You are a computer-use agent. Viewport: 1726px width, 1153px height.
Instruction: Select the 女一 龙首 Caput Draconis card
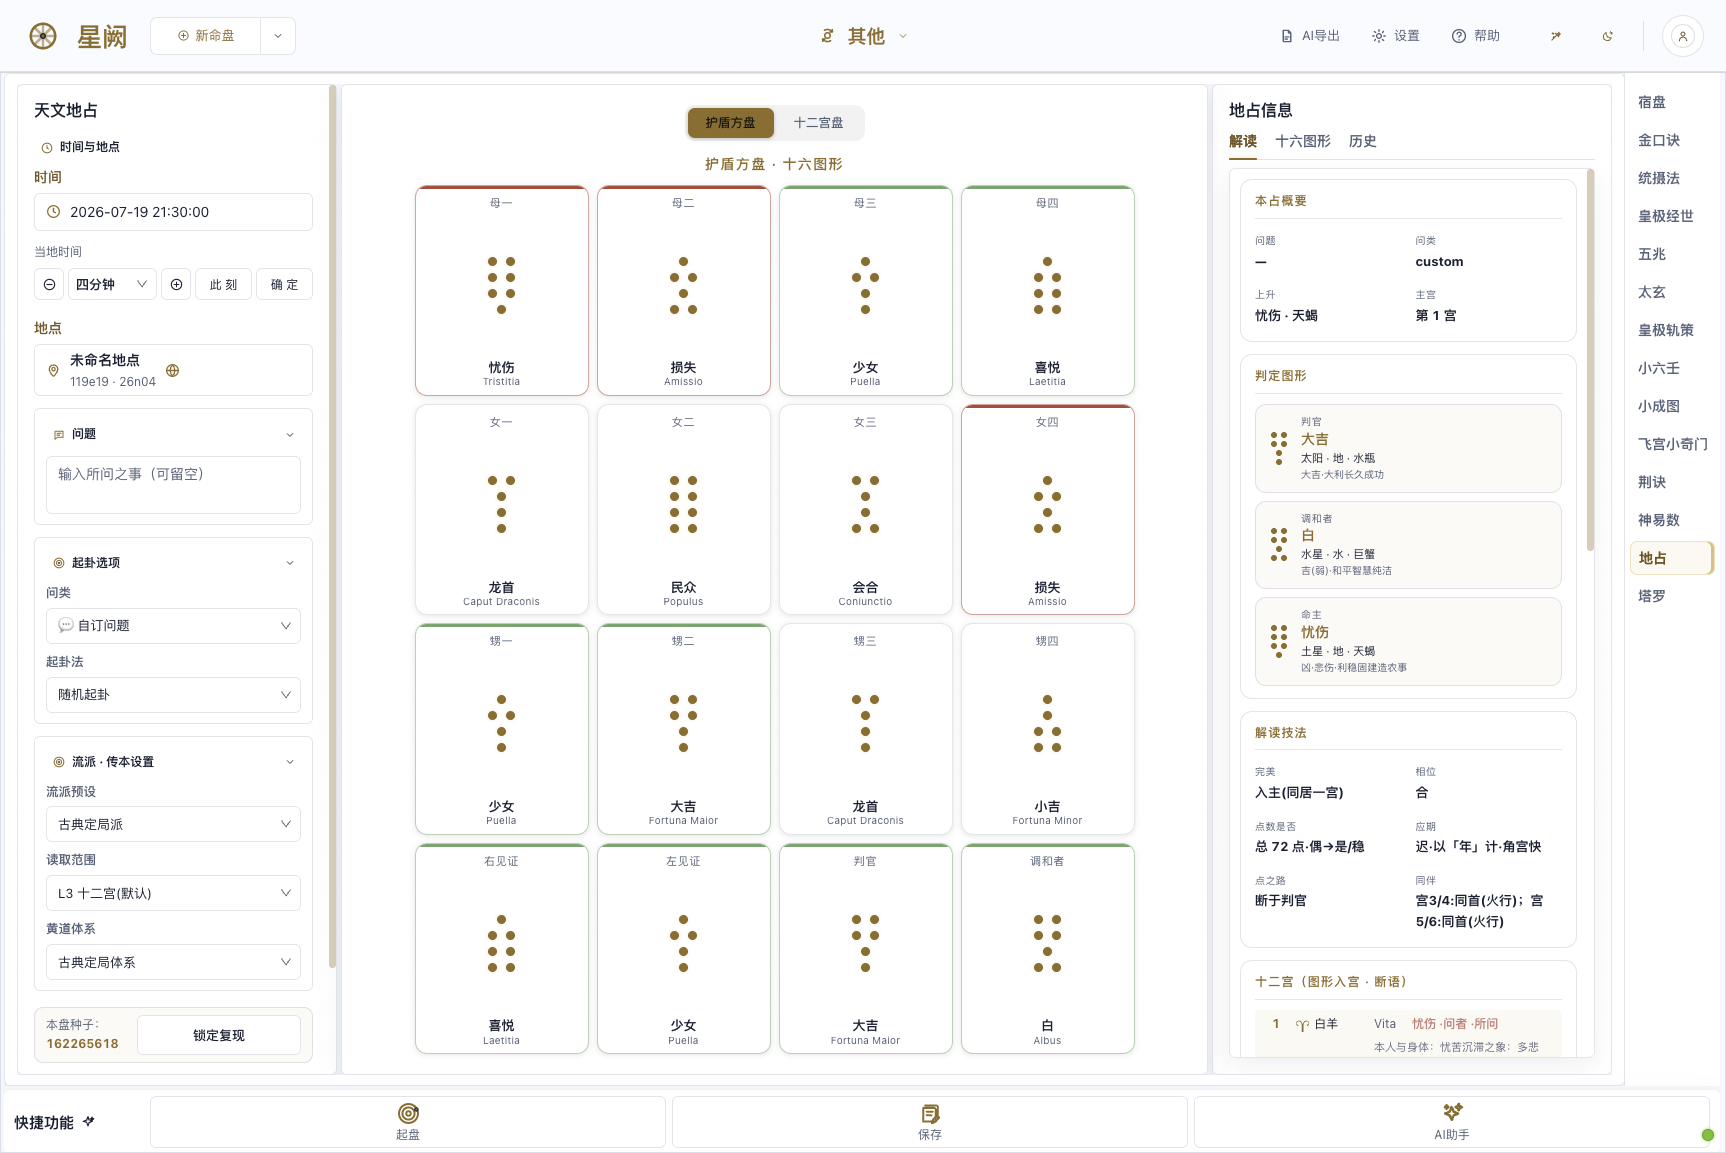pos(502,510)
